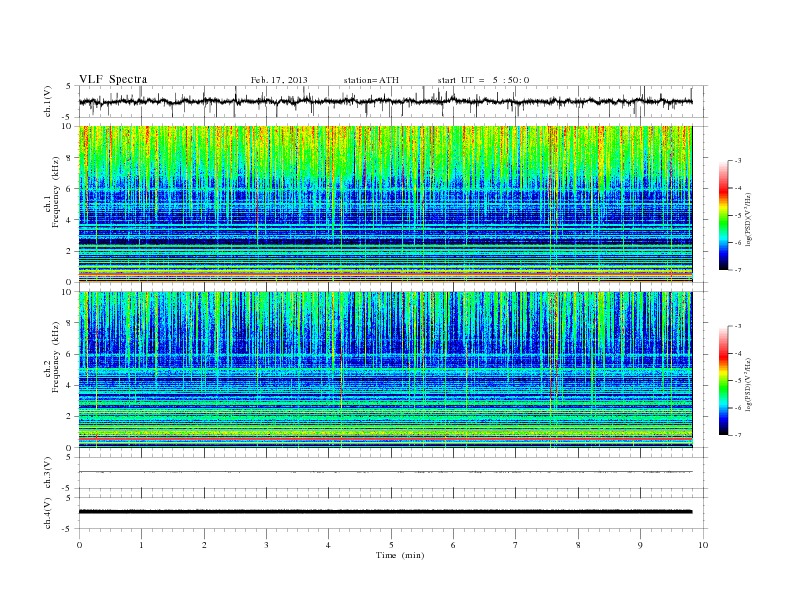Click the "4" kHz tick of ch.2 spectrogram
Image resolution: width=792 pixels, height=612 pixels.
pos(70,385)
